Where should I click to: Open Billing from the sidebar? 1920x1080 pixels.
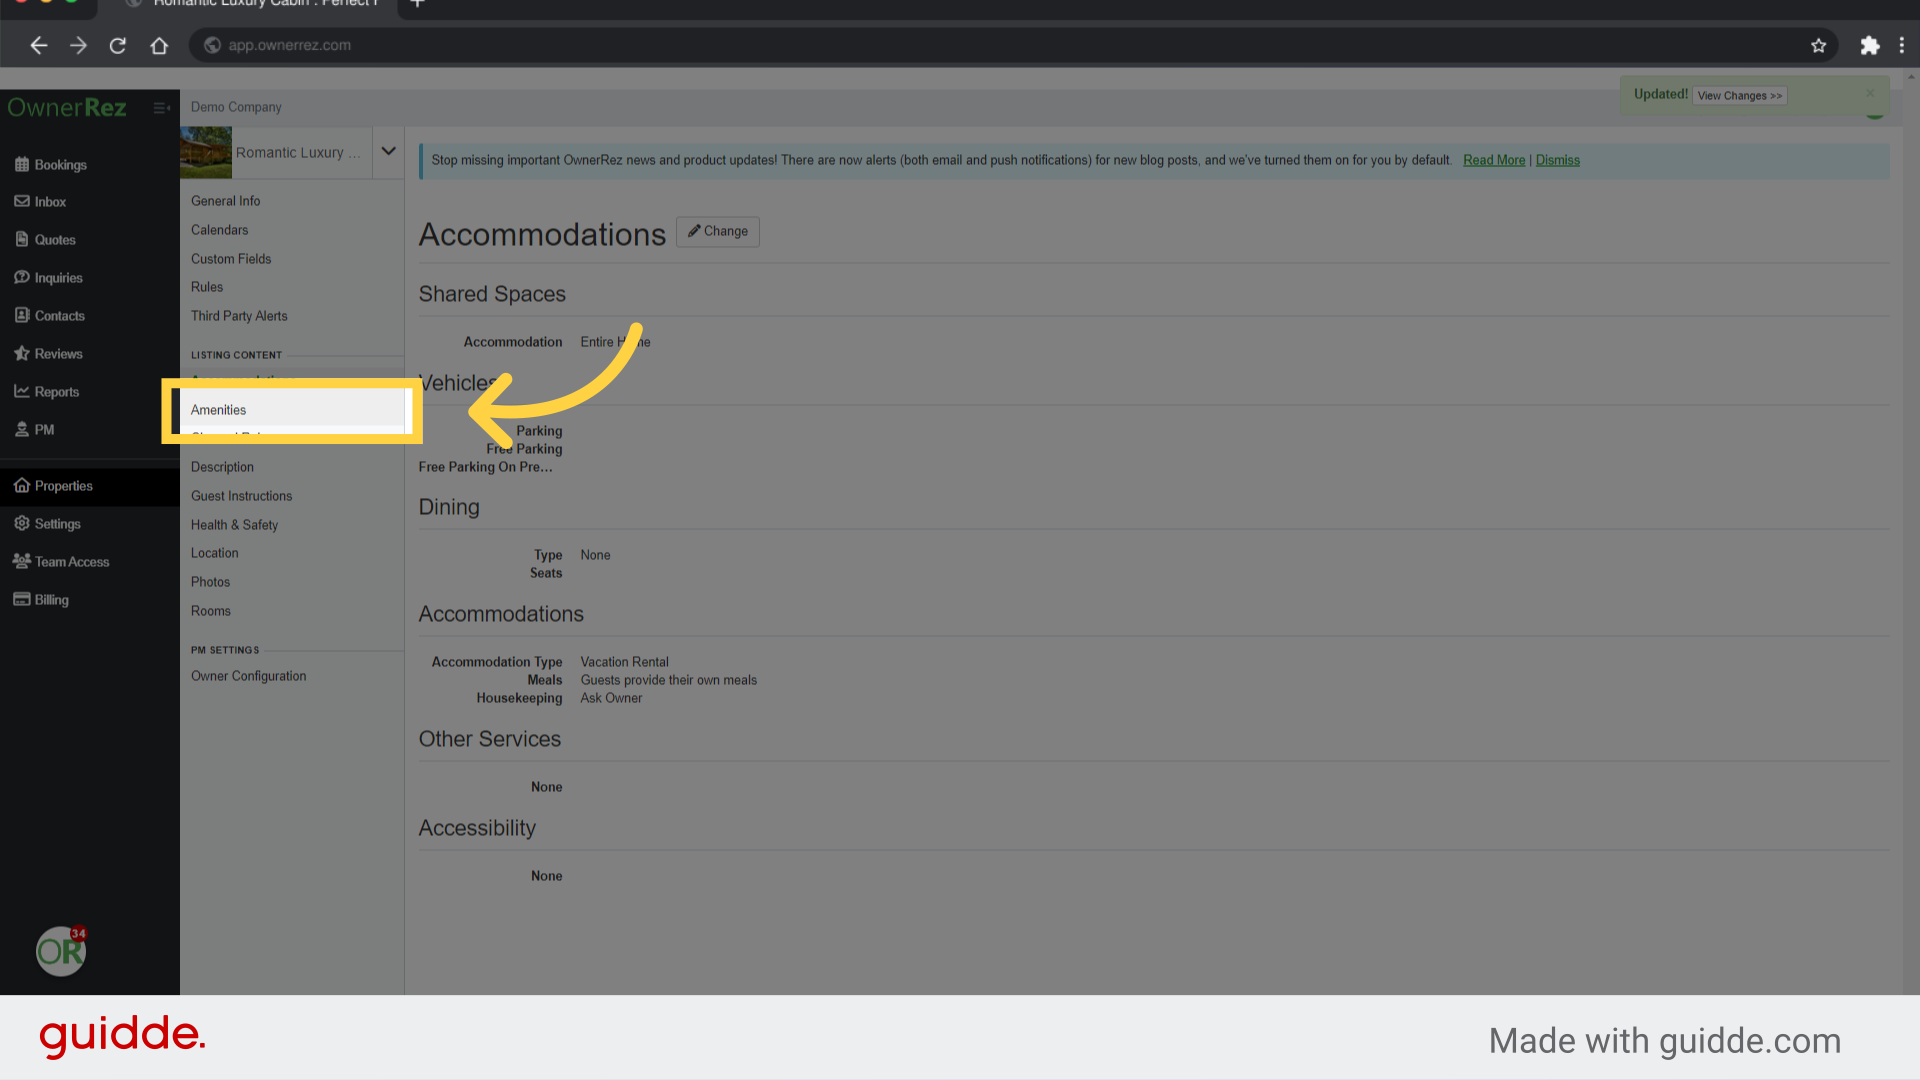tap(49, 599)
